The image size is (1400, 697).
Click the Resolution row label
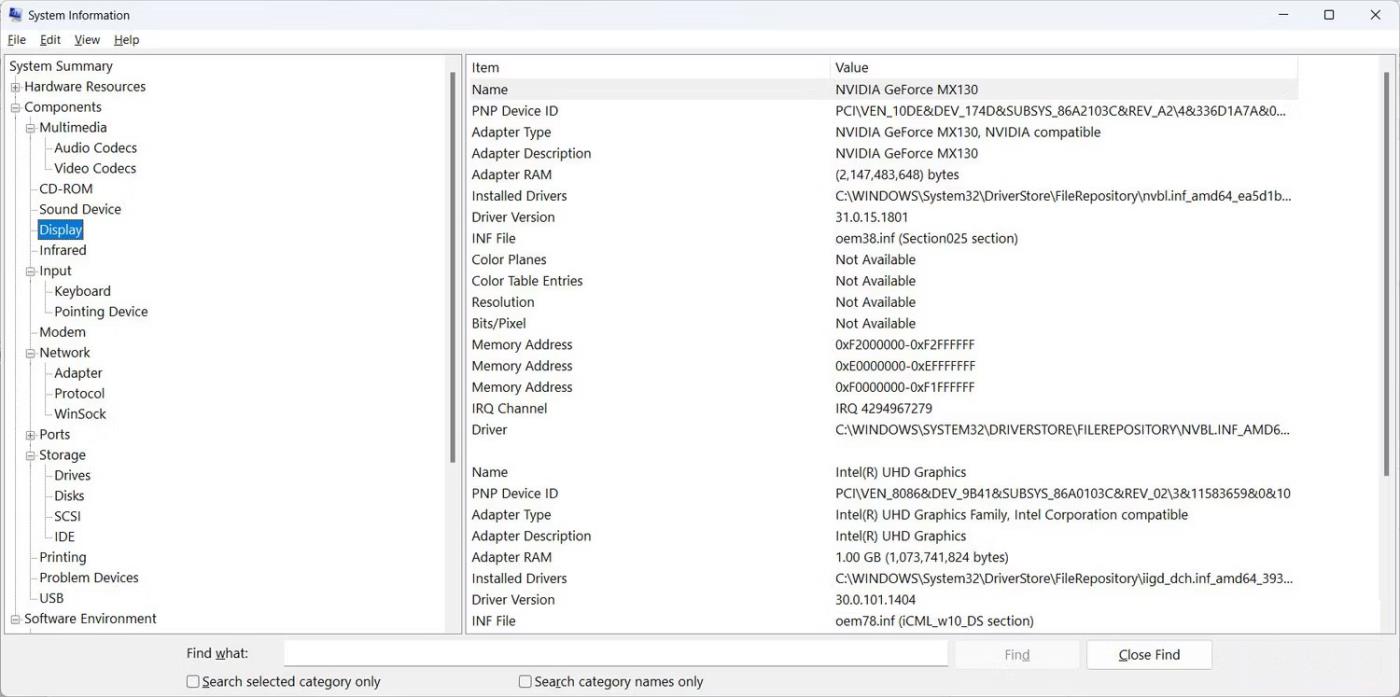(x=503, y=302)
